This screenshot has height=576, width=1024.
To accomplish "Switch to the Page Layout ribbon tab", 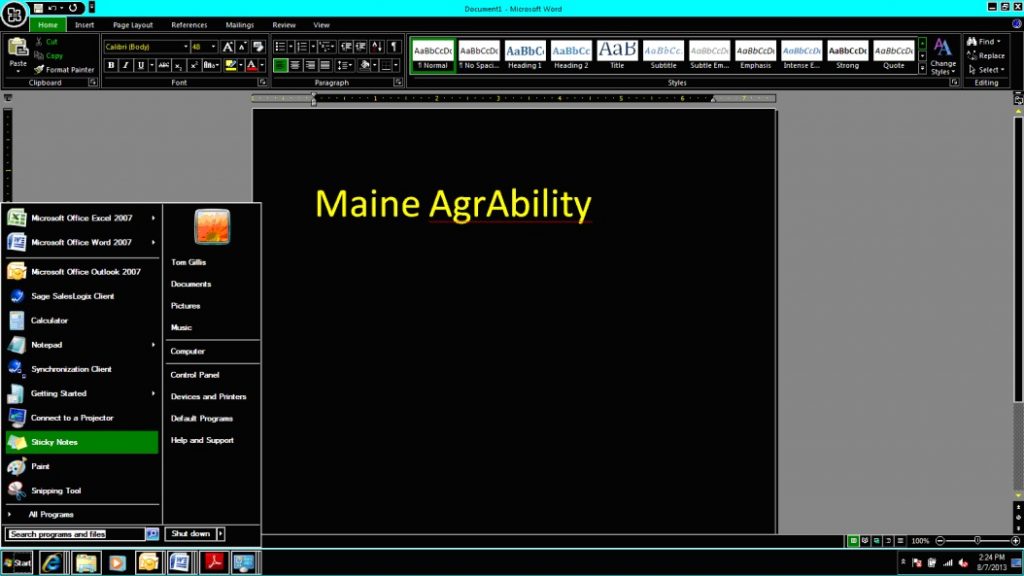I will tap(132, 25).
